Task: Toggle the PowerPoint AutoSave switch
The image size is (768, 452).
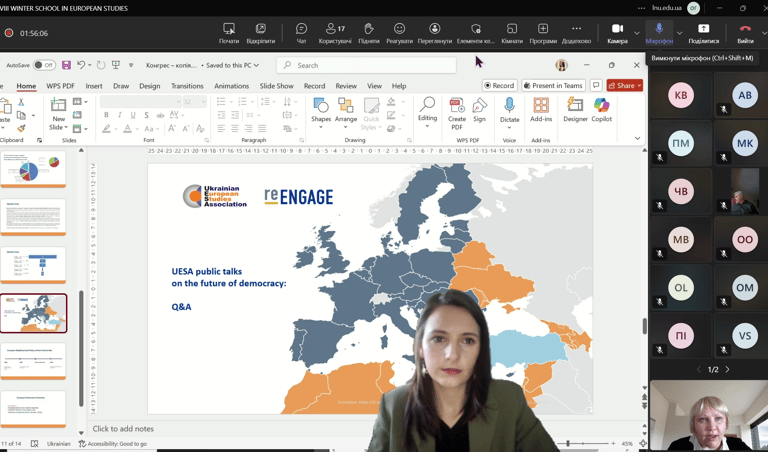Action: point(44,65)
